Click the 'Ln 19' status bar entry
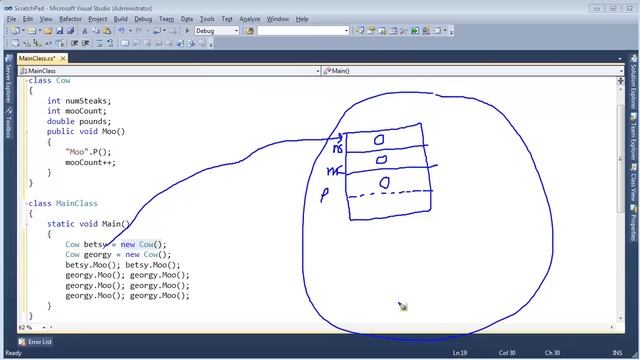This screenshot has height=360, width=640. click(x=460, y=353)
